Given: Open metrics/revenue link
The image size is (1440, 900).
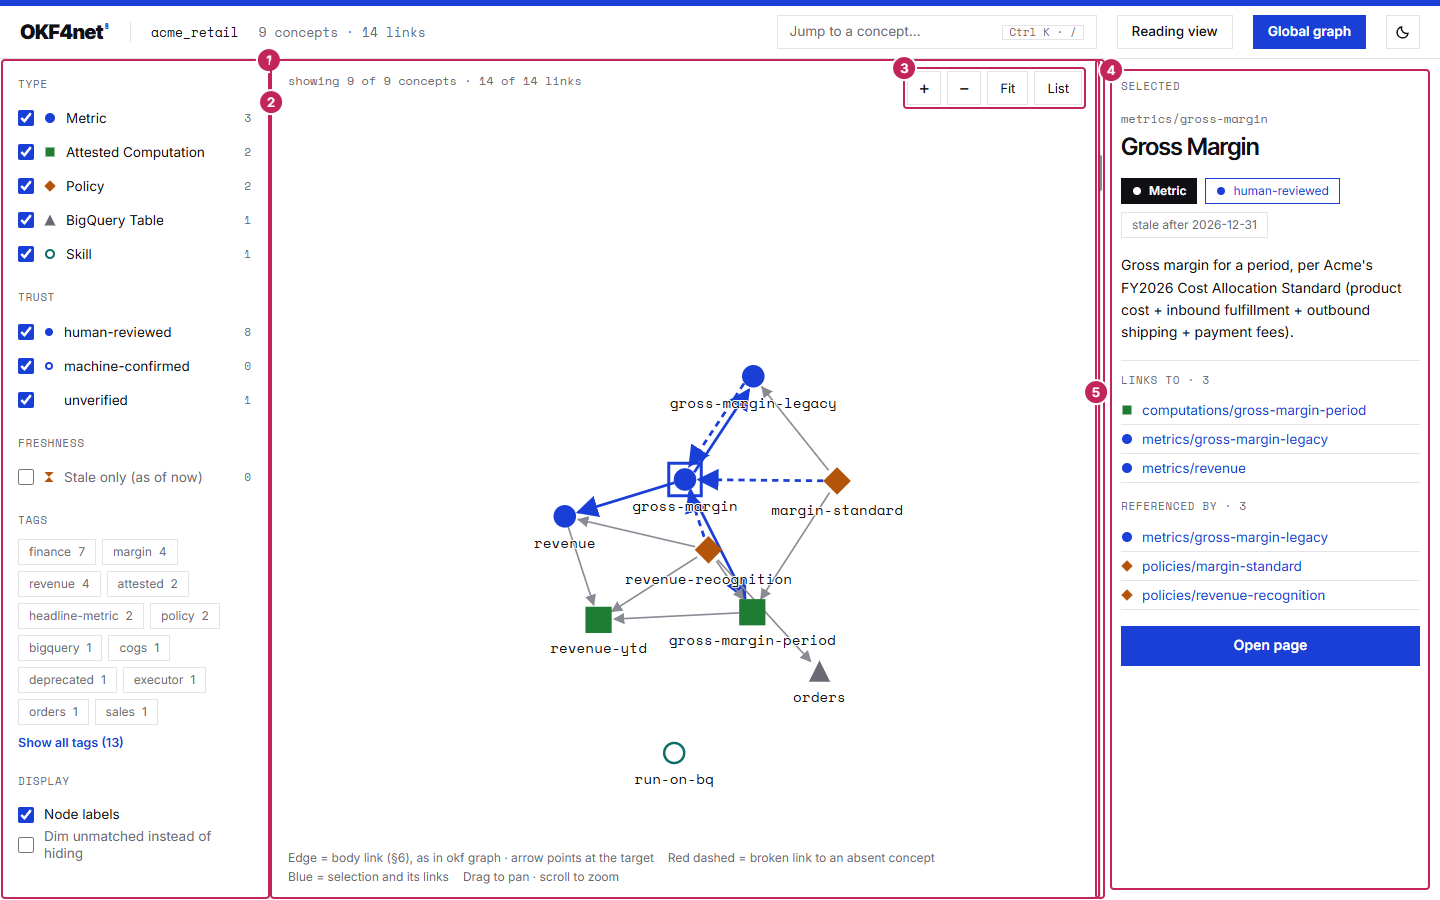Looking at the screenshot, I should tap(1194, 468).
